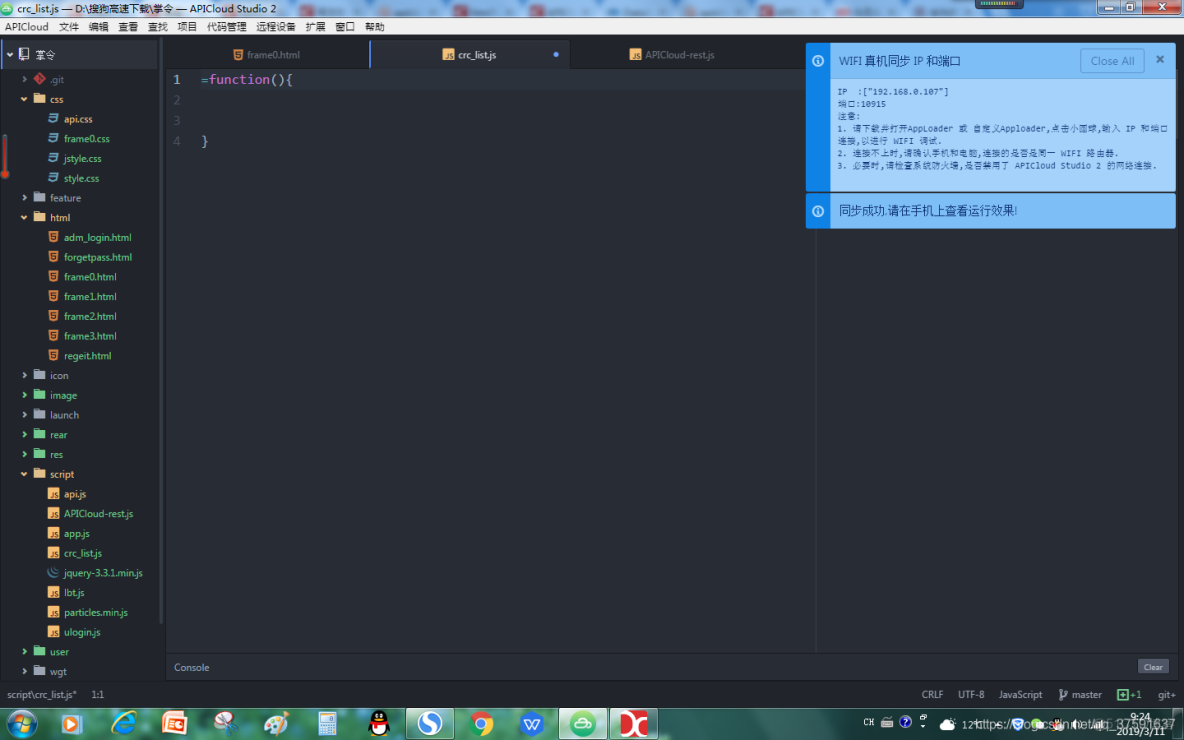Open the 编辑 menu
Image resolution: width=1184 pixels, height=740 pixels.
pyautogui.click(x=98, y=26)
